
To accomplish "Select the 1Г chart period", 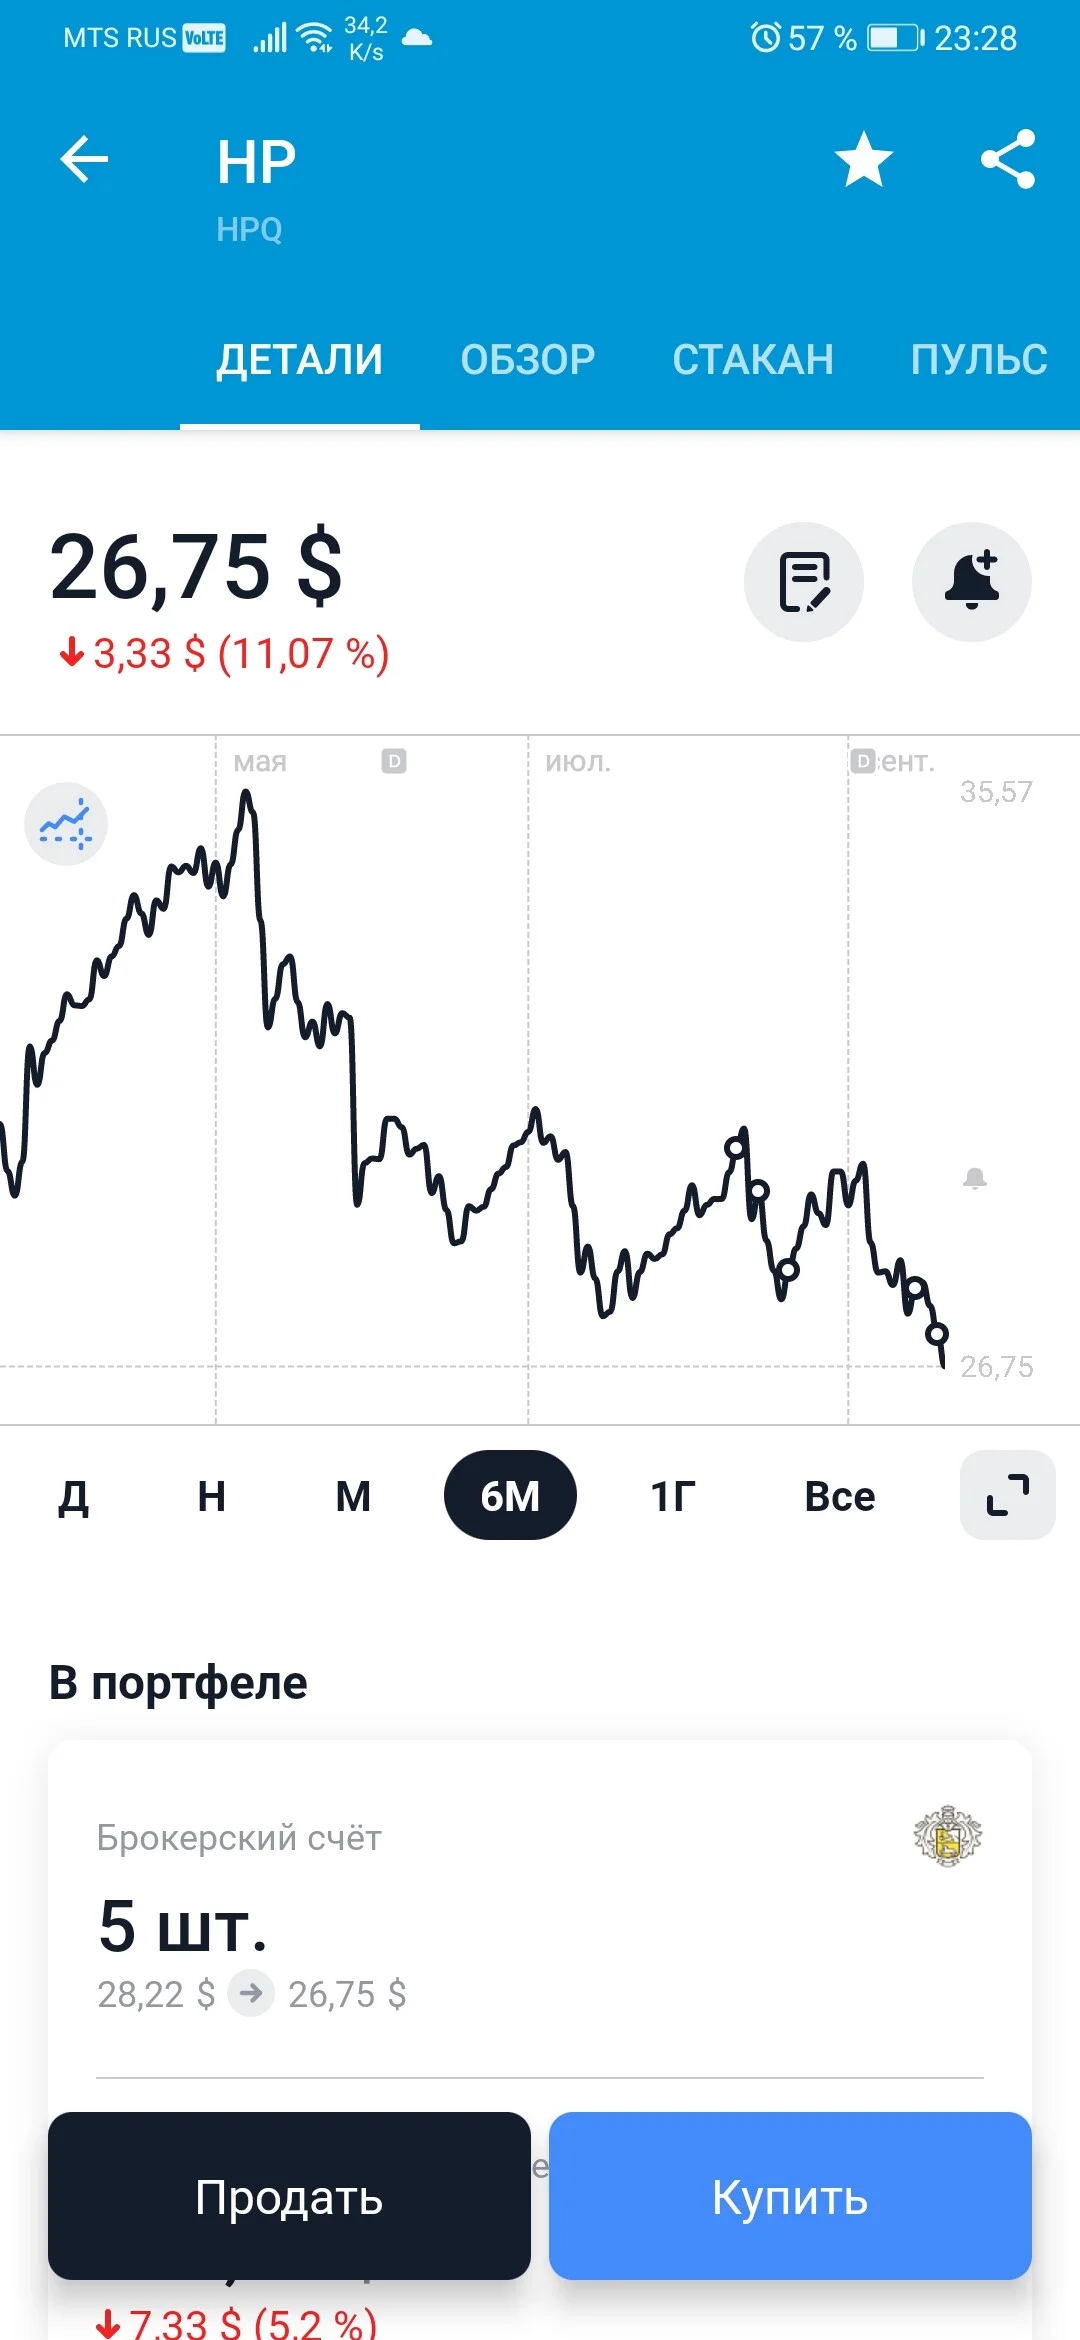I will [x=673, y=1496].
